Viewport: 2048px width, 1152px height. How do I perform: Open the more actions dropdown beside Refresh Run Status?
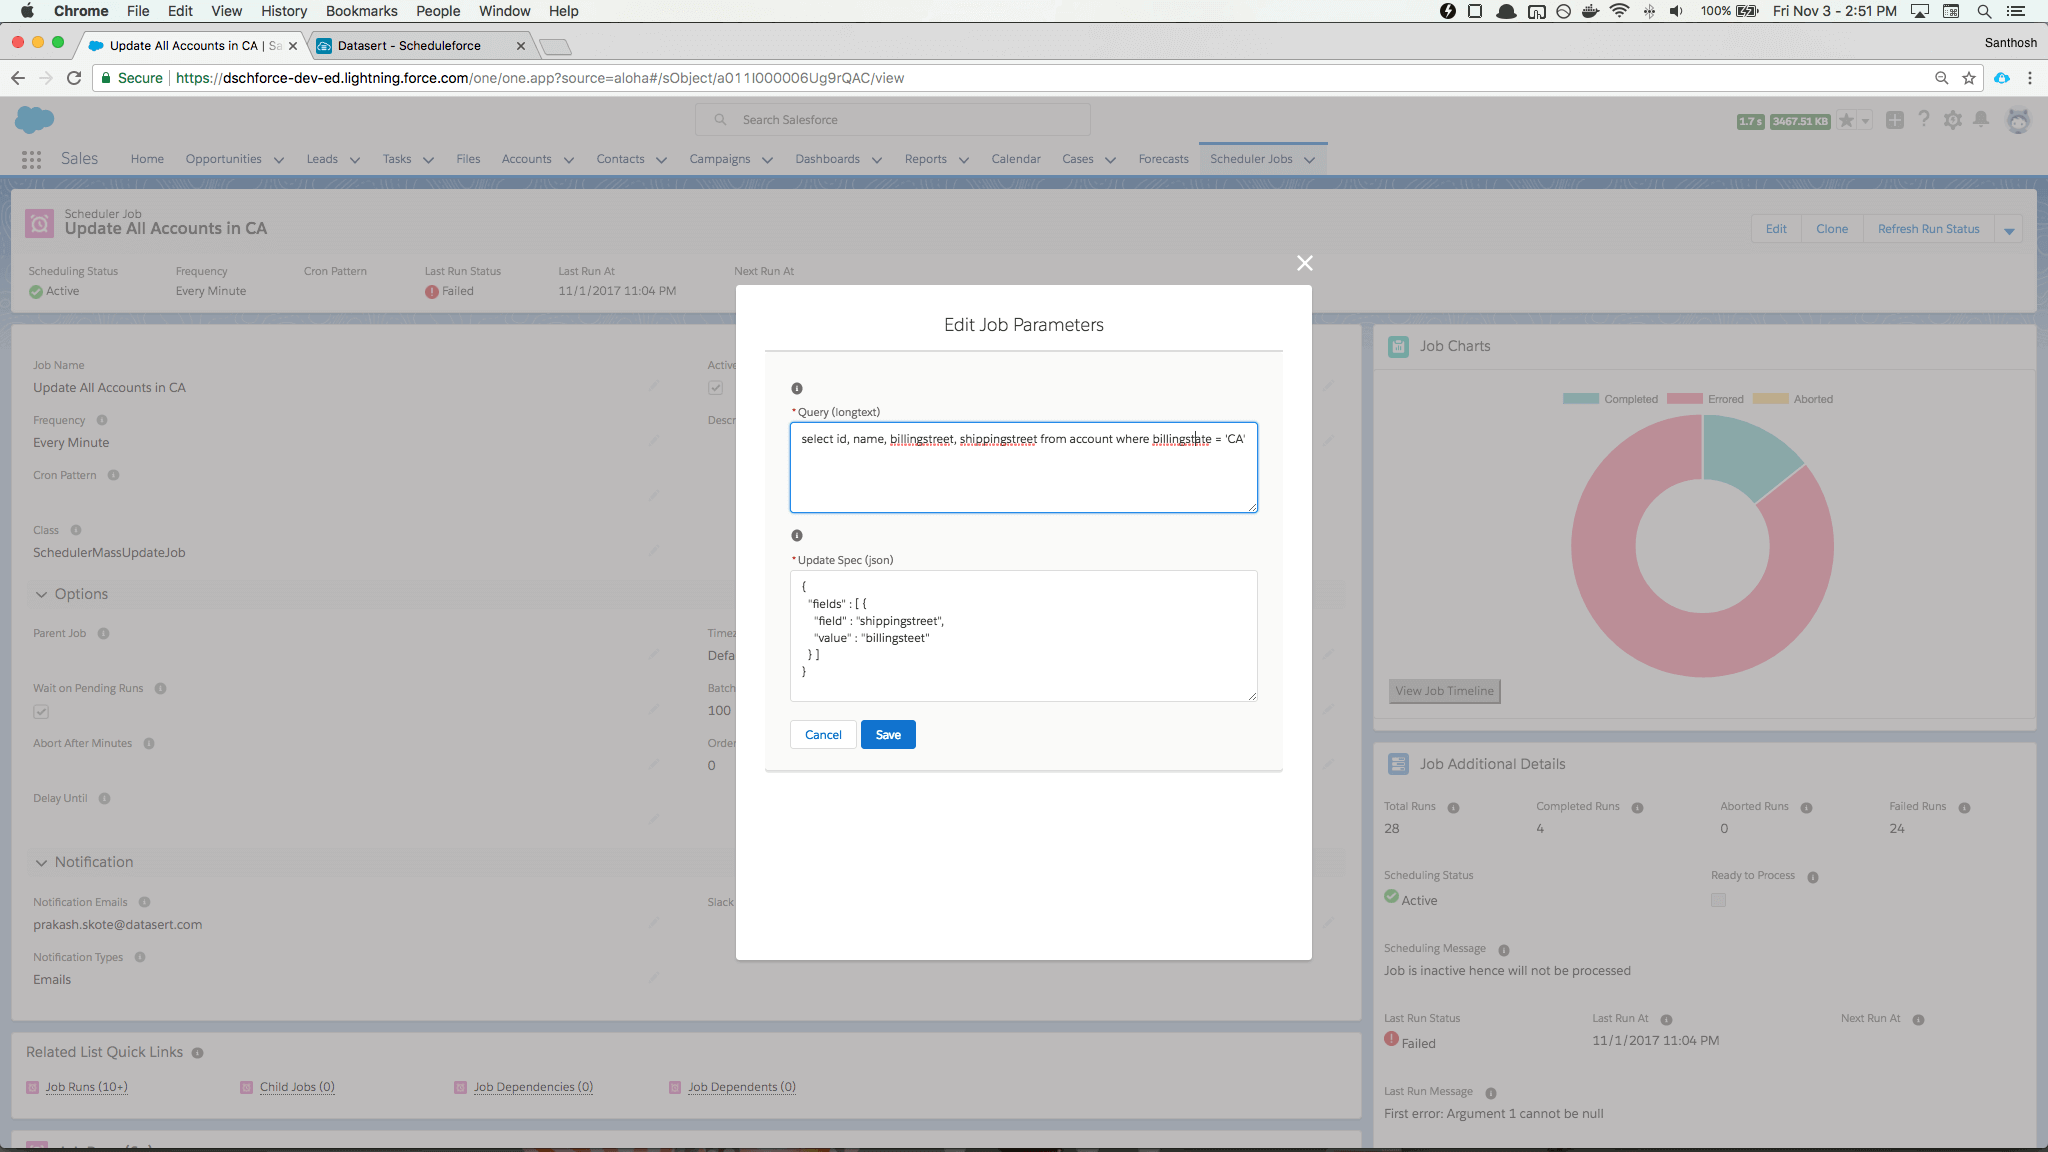pyautogui.click(x=2009, y=230)
